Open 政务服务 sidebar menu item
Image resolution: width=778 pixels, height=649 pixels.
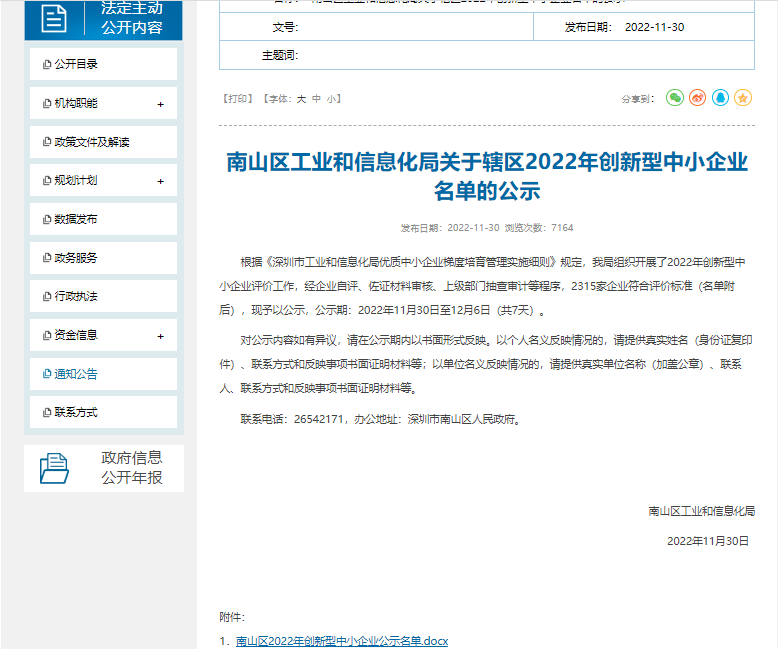pyautogui.click(x=76, y=258)
